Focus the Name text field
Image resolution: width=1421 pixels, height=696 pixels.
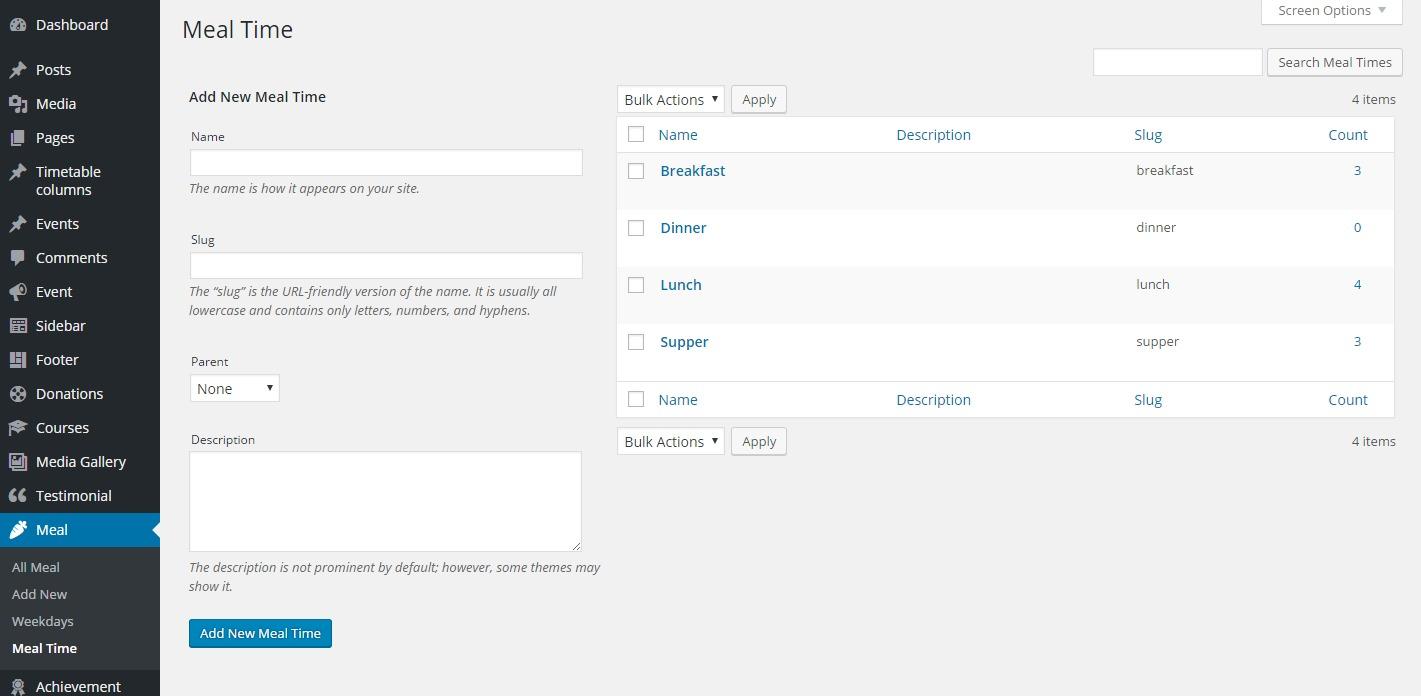[x=386, y=163]
